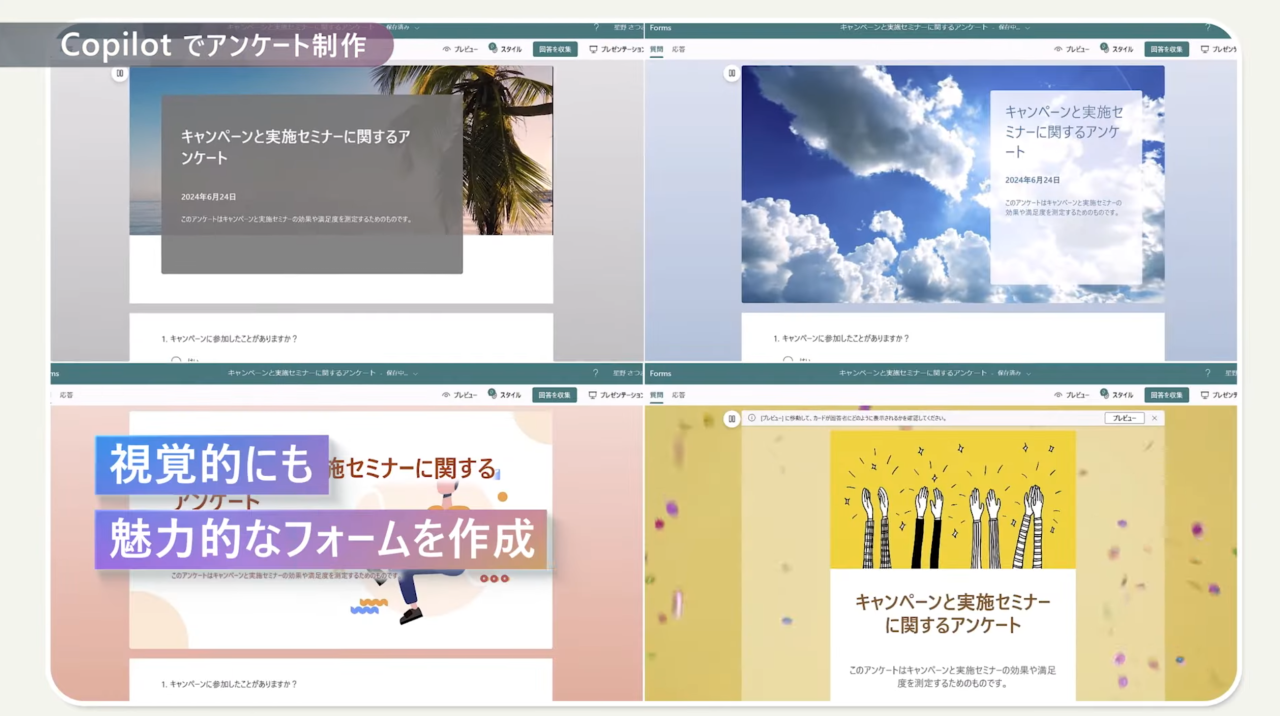Click the プレビュー button in the yellow notice bar
The image size is (1280, 716).
click(1124, 418)
